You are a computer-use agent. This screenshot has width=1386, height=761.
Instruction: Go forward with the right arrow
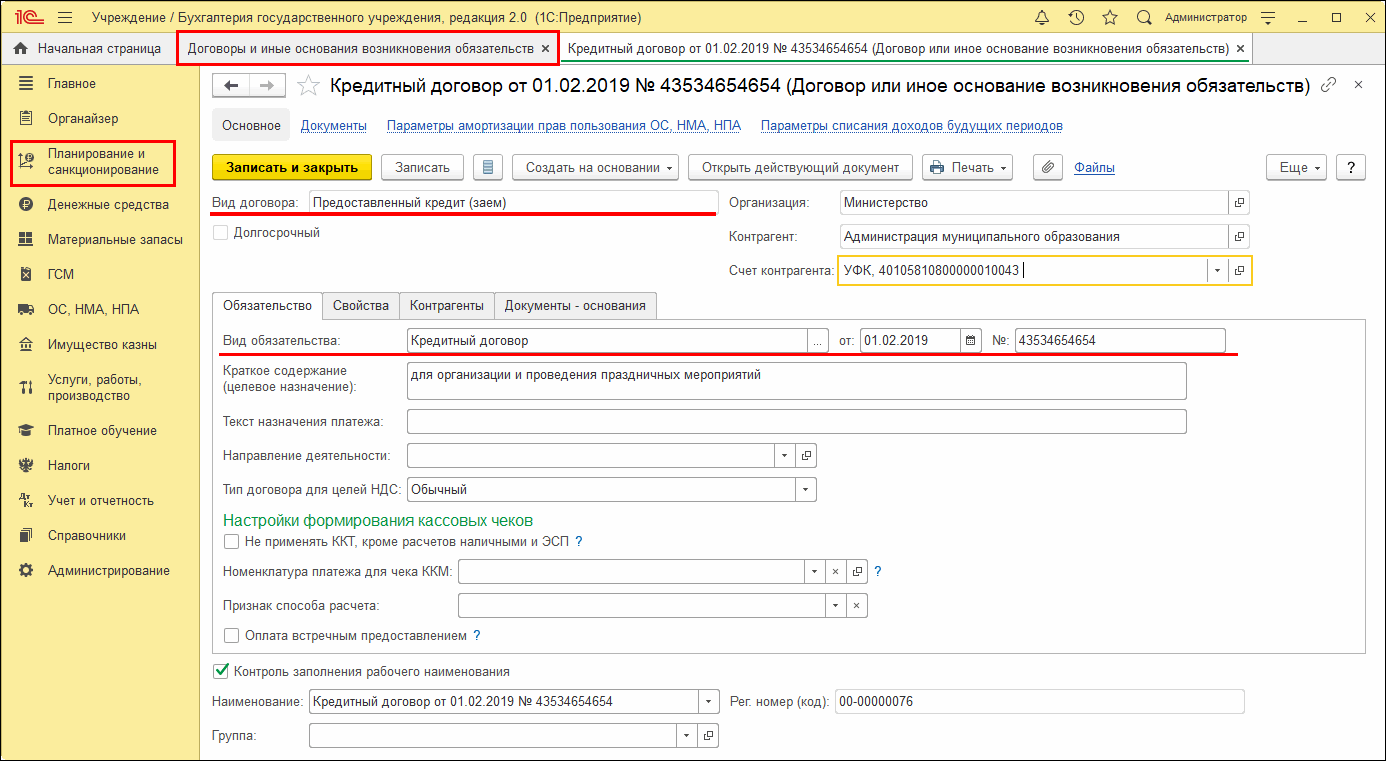(x=267, y=86)
